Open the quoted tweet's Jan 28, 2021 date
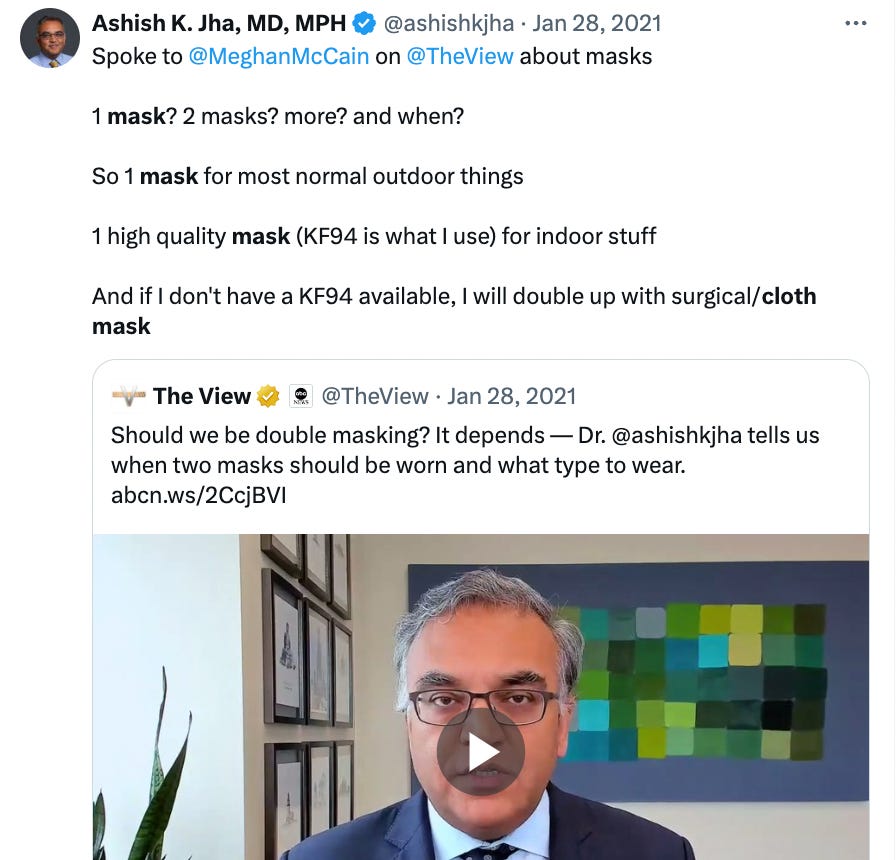Viewport: 896px width, 860px height. 511,396
